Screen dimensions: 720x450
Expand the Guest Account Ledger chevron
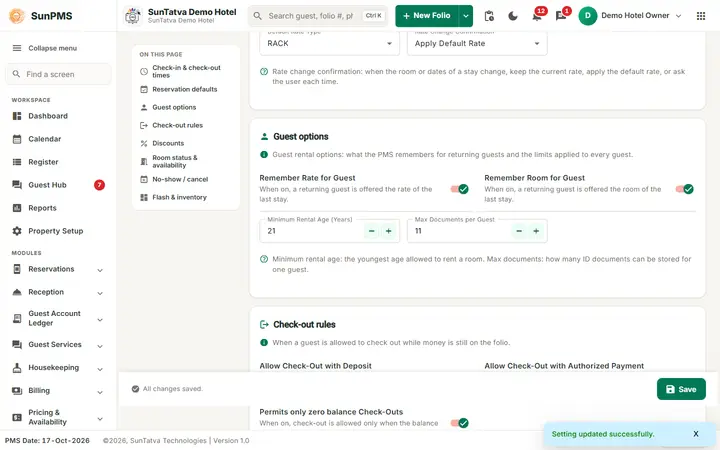pos(100,320)
